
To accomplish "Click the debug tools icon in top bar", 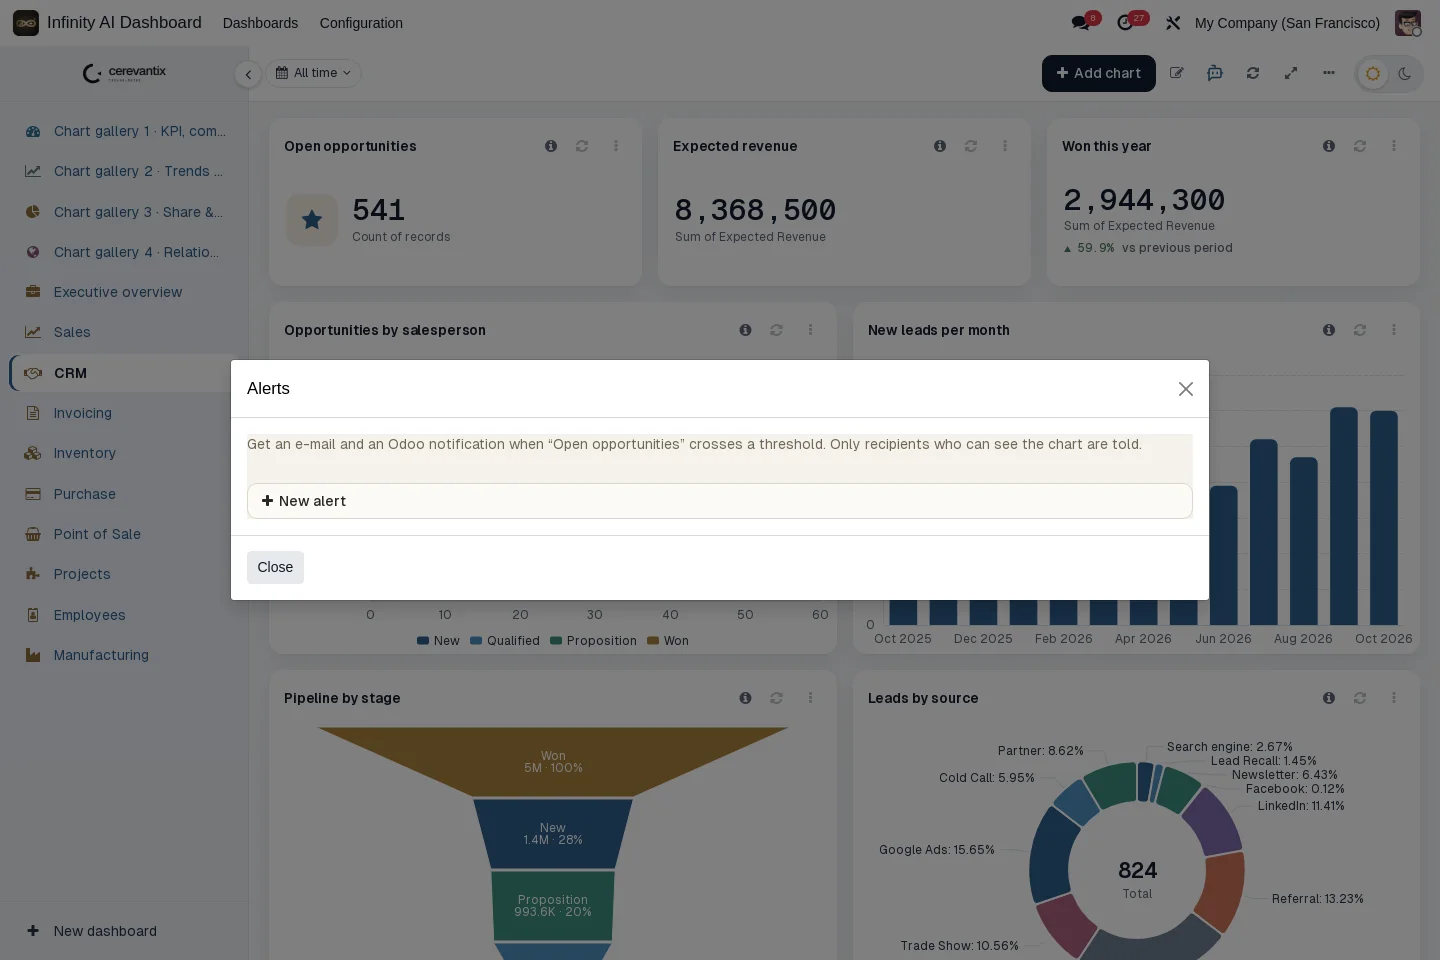I will coord(1173,23).
